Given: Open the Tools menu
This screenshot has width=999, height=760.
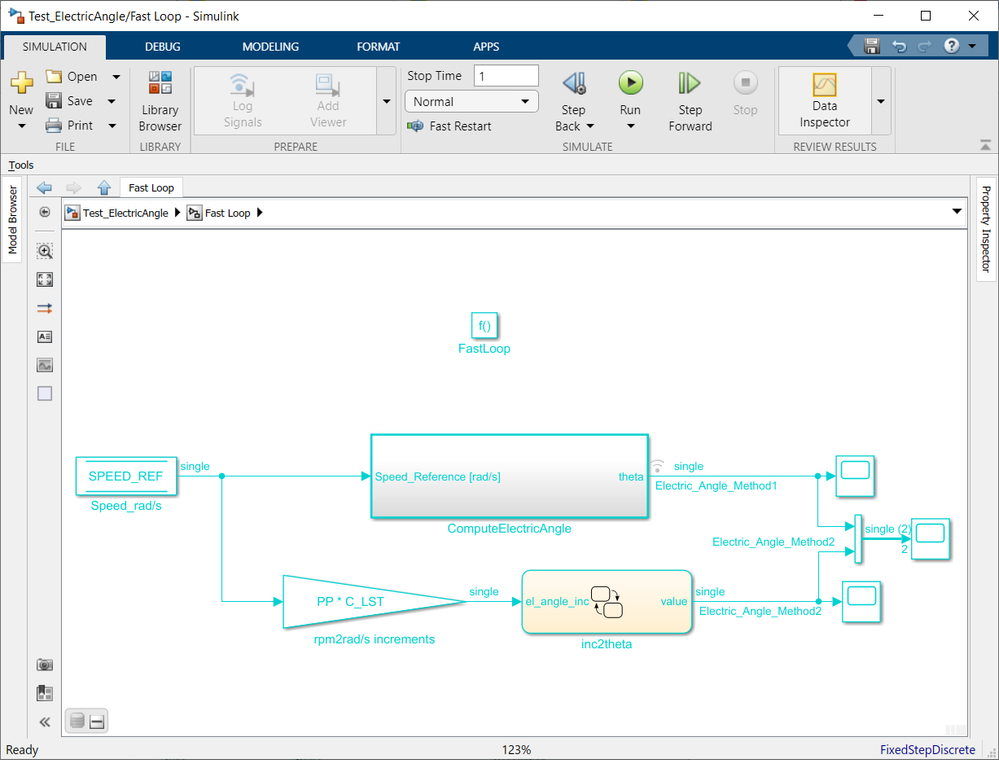Looking at the screenshot, I should click(x=21, y=165).
